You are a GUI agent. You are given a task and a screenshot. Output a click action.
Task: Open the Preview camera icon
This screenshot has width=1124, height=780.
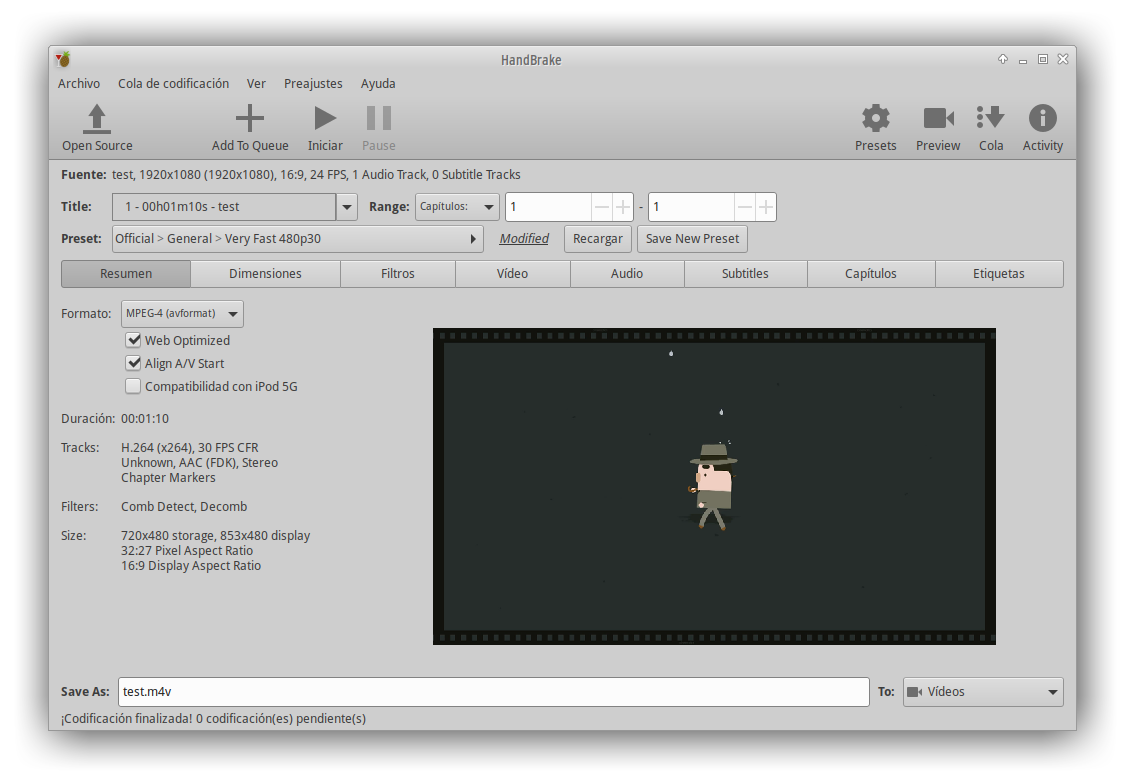pyautogui.click(x=938, y=119)
